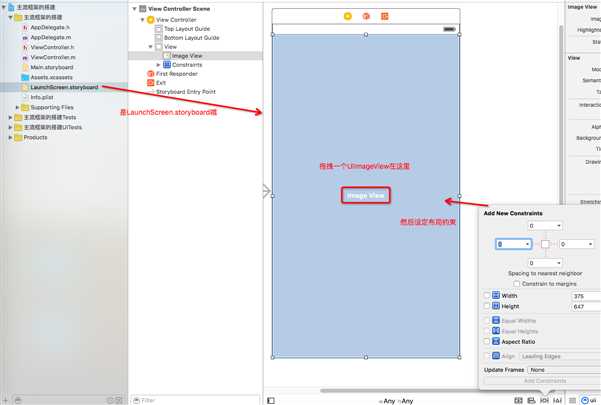Open the right spacing constraint dropdown
Viewport: 601px width, 405px height.
tap(590, 244)
